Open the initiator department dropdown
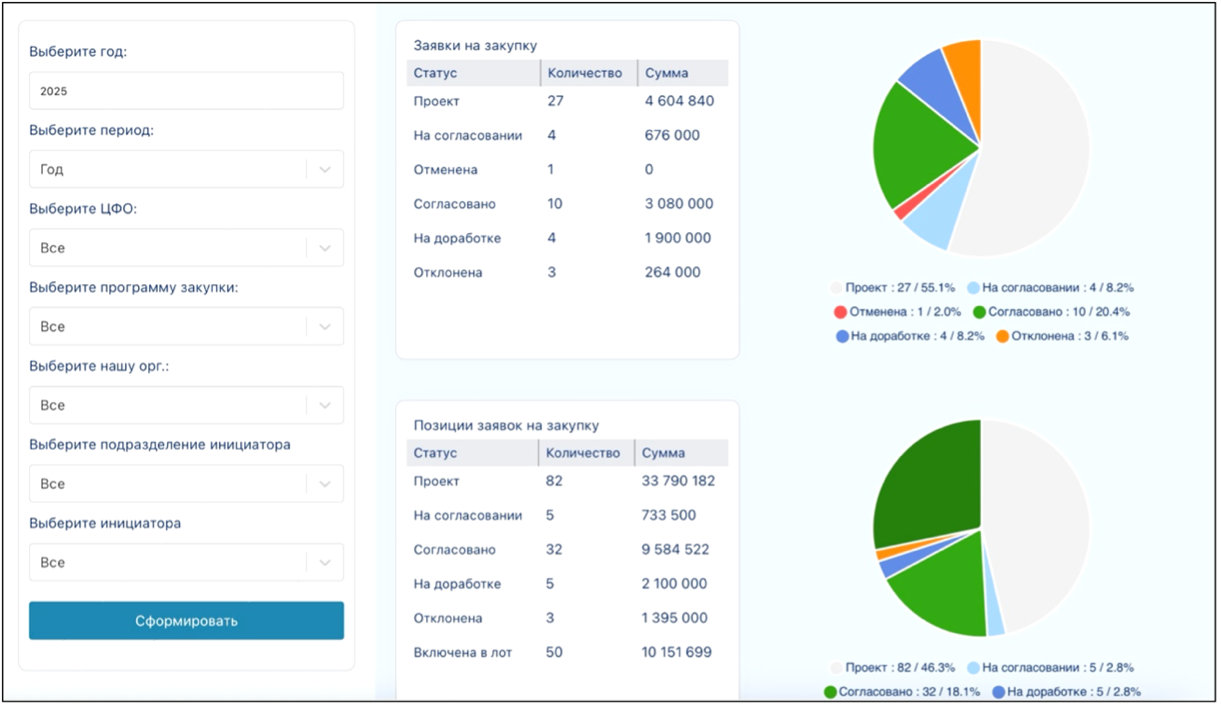 [x=186, y=484]
